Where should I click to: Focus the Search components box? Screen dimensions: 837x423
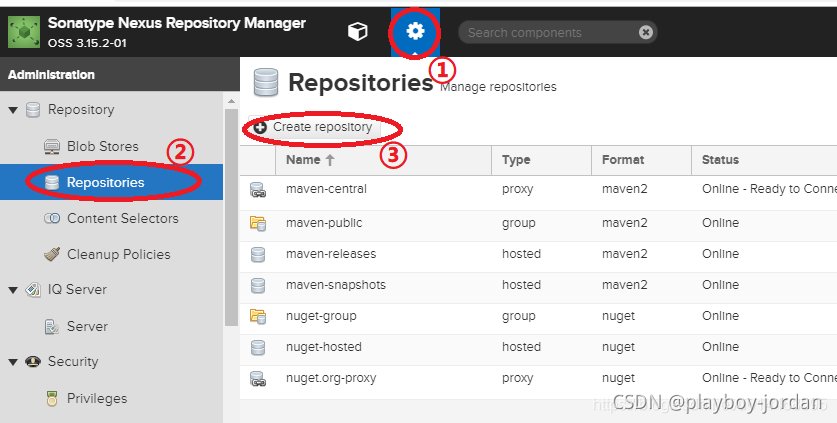[x=557, y=33]
